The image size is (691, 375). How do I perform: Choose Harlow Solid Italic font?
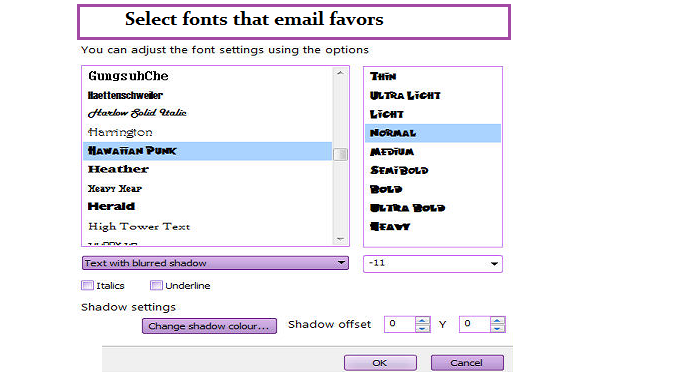207,113
